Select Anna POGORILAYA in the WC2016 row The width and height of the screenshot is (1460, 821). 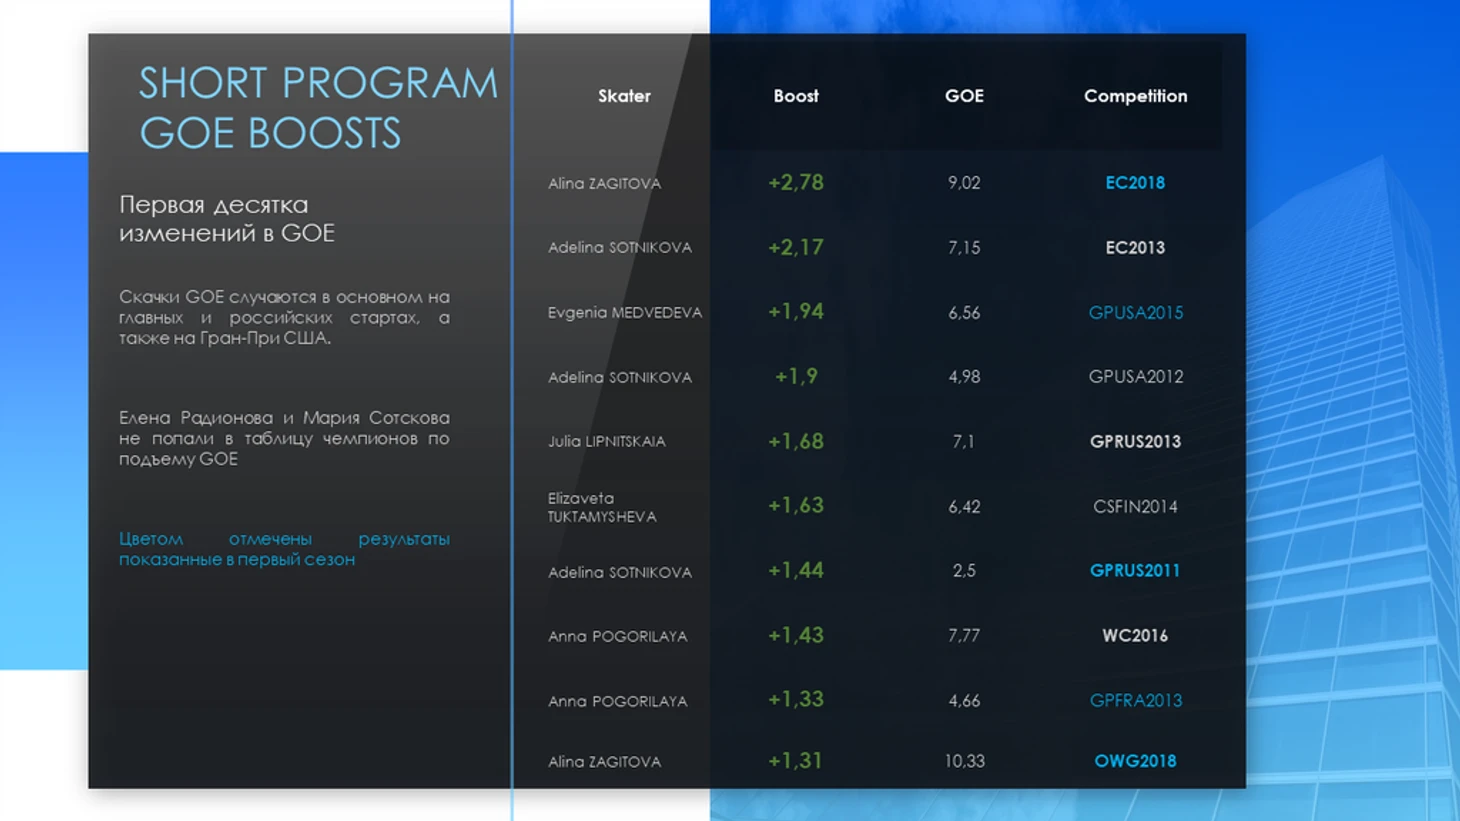click(x=617, y=637)
